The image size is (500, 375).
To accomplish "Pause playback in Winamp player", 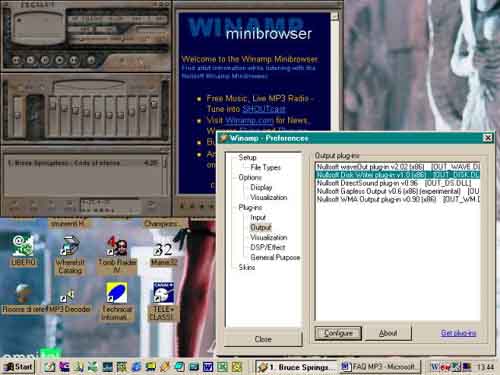I will pyautogui.click(x=45, y=60).
